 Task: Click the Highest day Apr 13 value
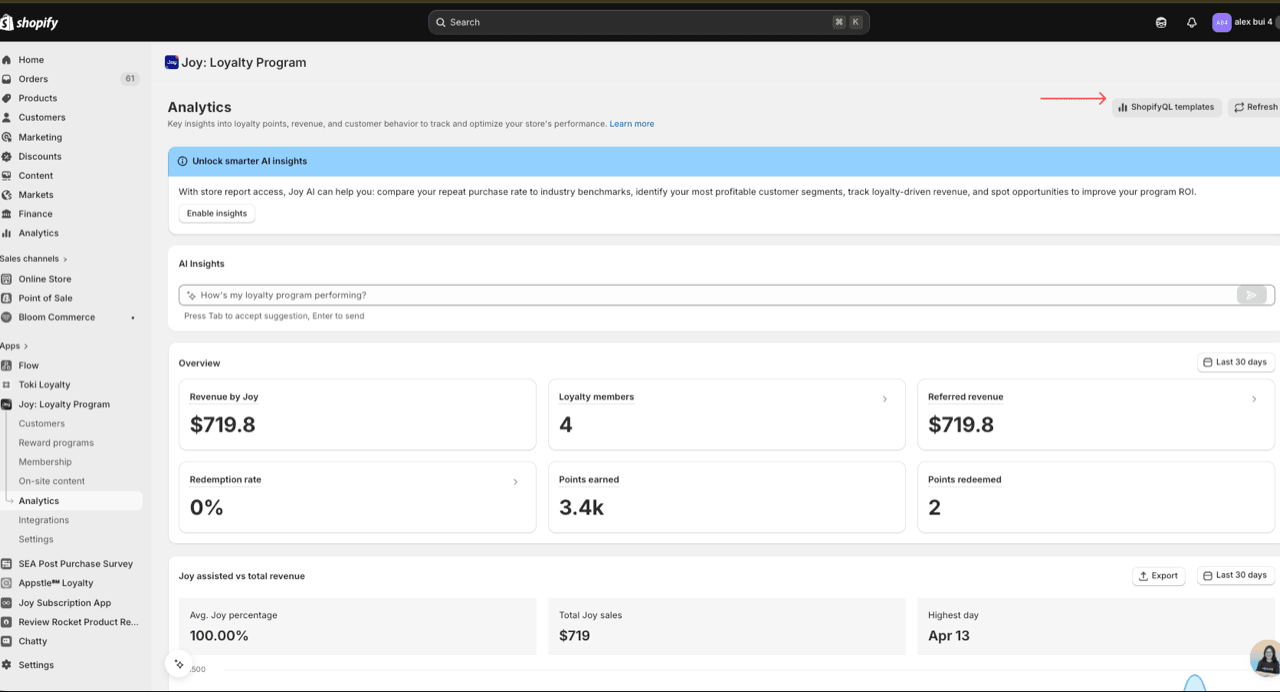(949, 636)
